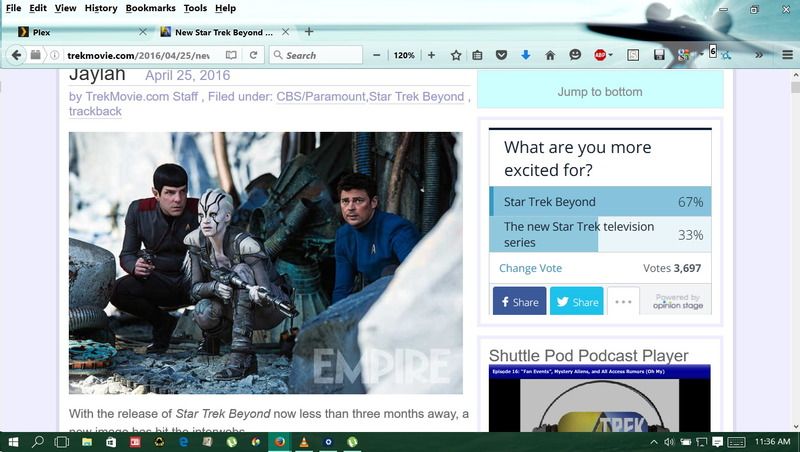The width and height of the screenshot is (800, 452).
Task: Click the TrekMovie.com Staff author link
Action: click(142, 96)
